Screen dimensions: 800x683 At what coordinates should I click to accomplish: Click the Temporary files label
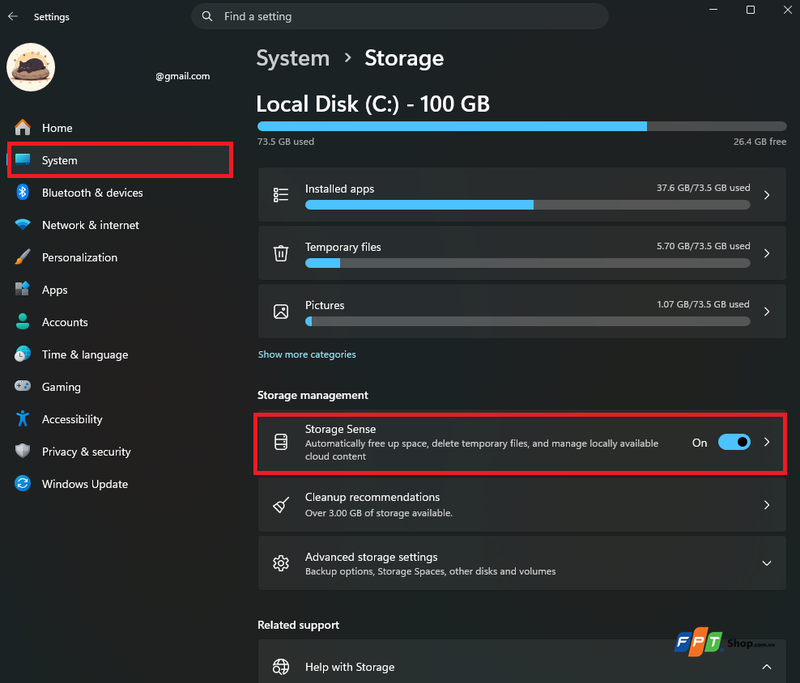(x=343, y=247)
